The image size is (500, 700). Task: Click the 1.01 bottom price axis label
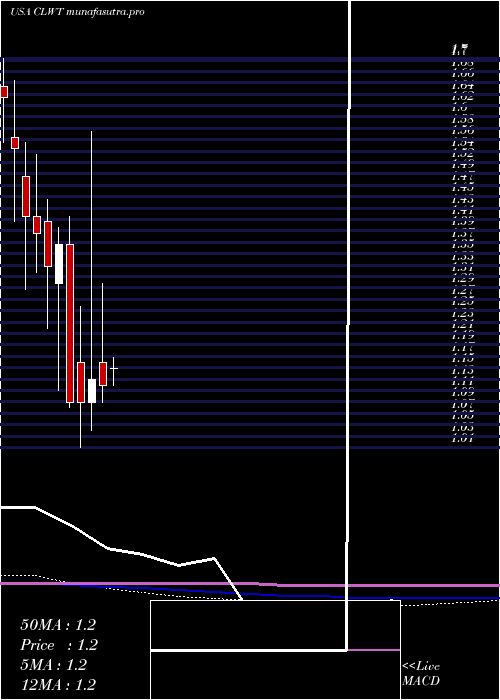tap(462, 438)
